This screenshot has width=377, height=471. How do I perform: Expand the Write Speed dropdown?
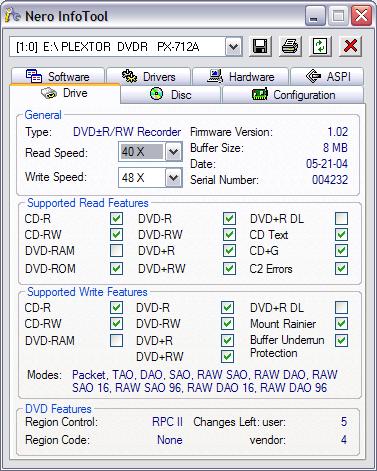173,177
